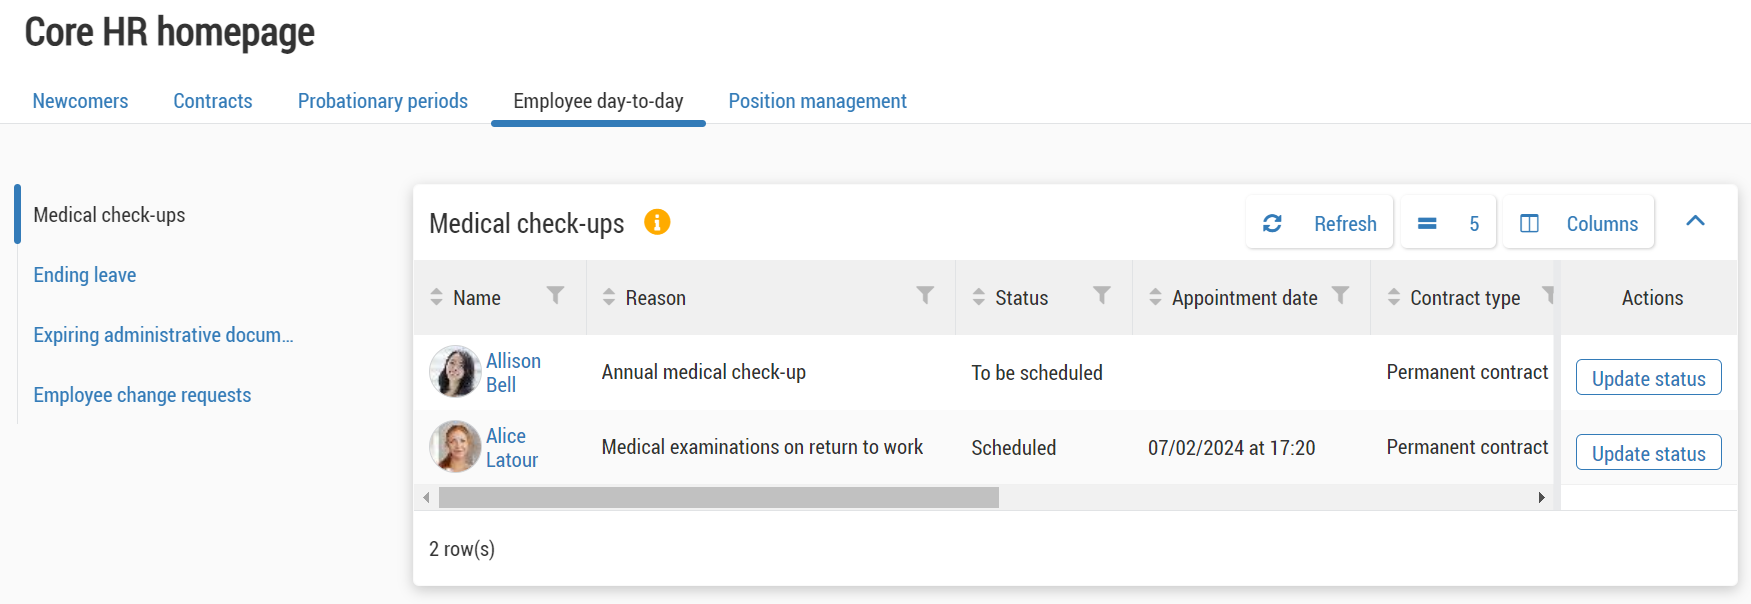The image size is (1751, 604).
Task: Sort the table by Name
Action: (437, 297)
